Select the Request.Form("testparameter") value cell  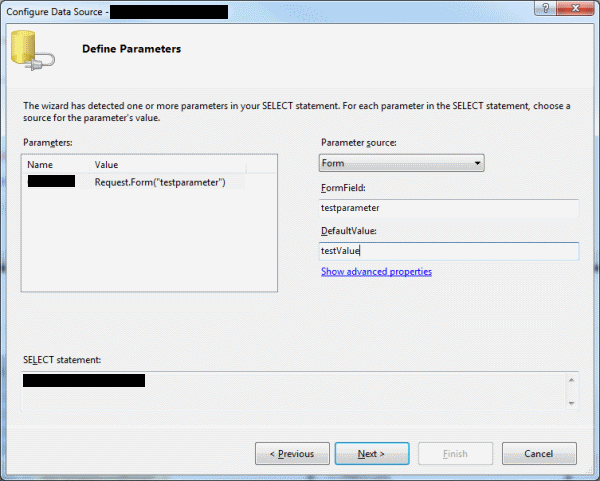[x=160, y=182]
